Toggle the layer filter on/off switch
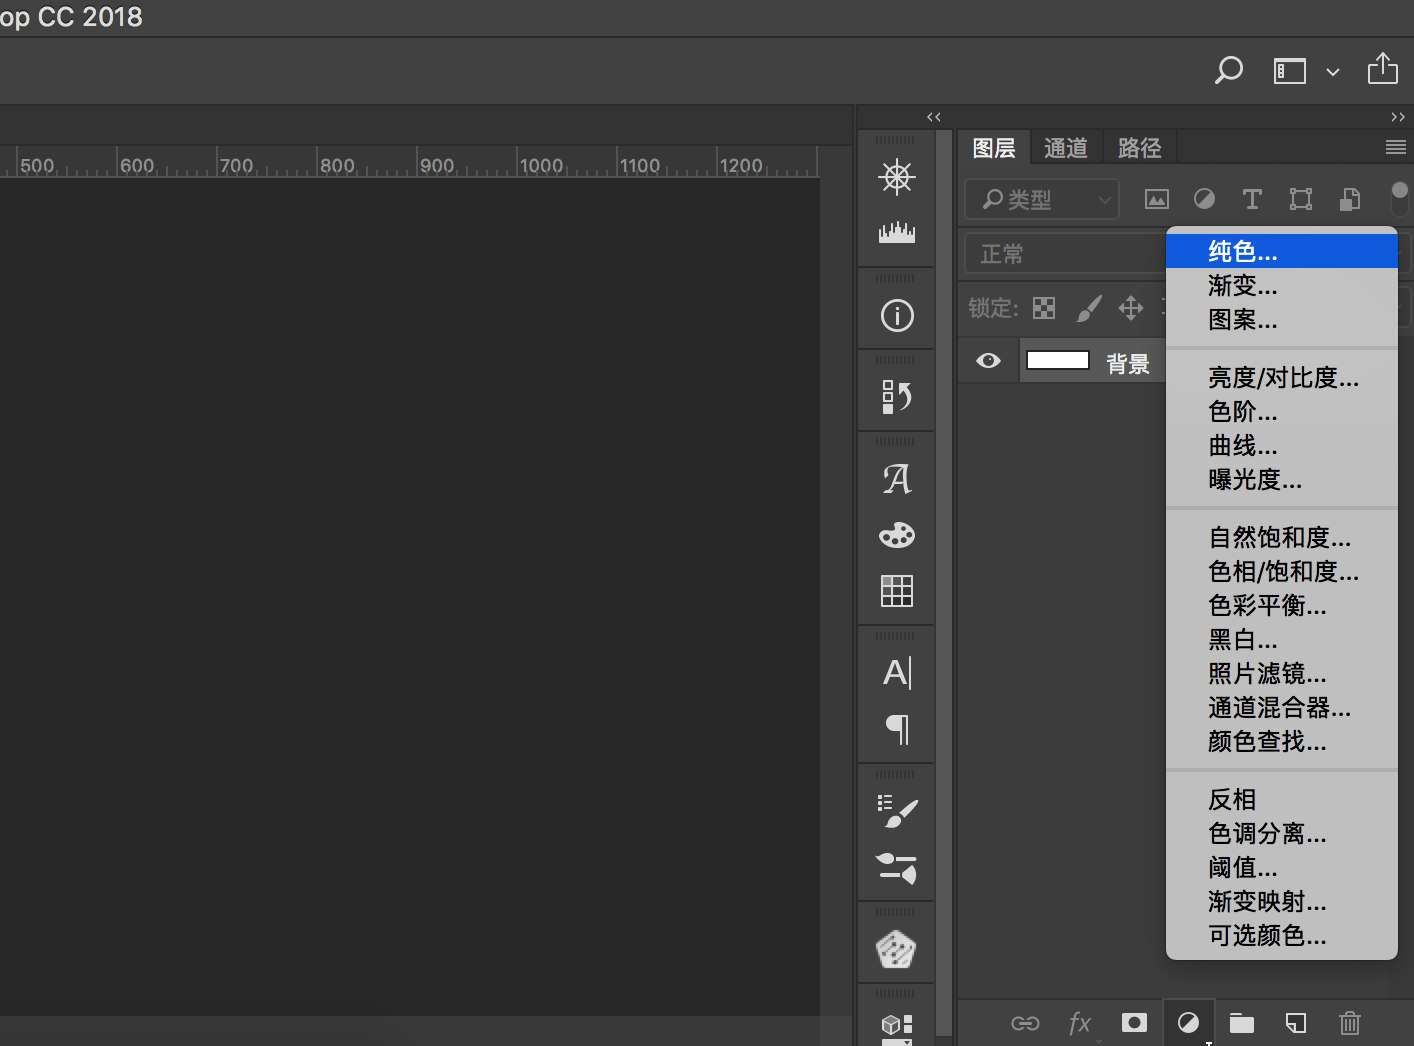Image resolution: width=1414 pixels, height=1046 pixels. 1400,198
